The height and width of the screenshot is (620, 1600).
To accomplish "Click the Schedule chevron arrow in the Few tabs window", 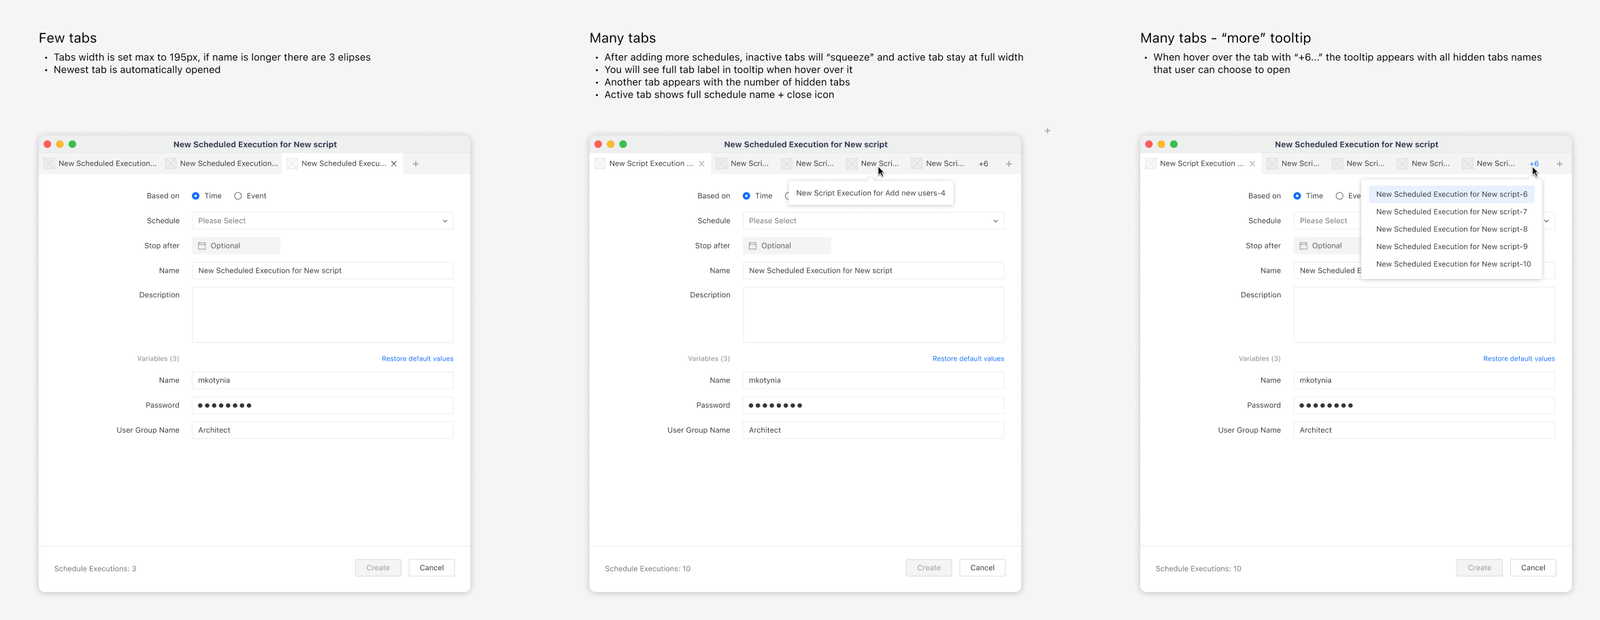I will (445, 221).
